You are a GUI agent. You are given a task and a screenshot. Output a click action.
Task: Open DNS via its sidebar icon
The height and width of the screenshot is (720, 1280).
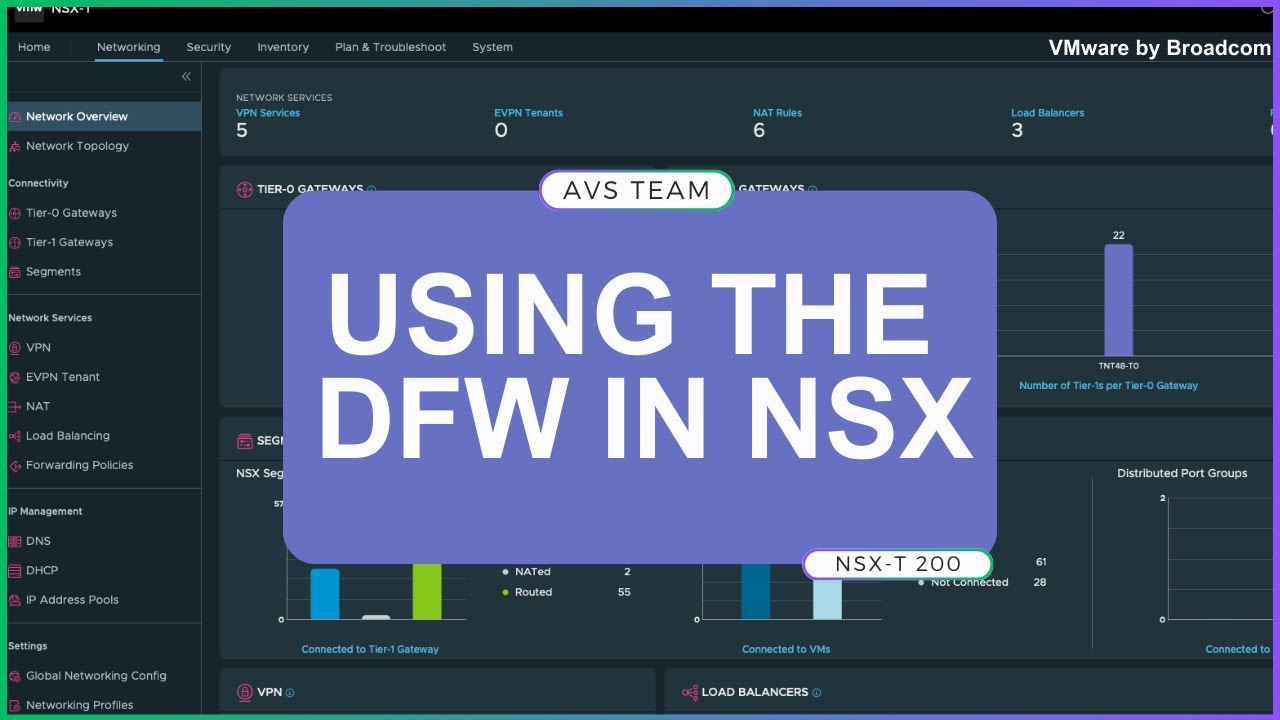tap(15, 541)
